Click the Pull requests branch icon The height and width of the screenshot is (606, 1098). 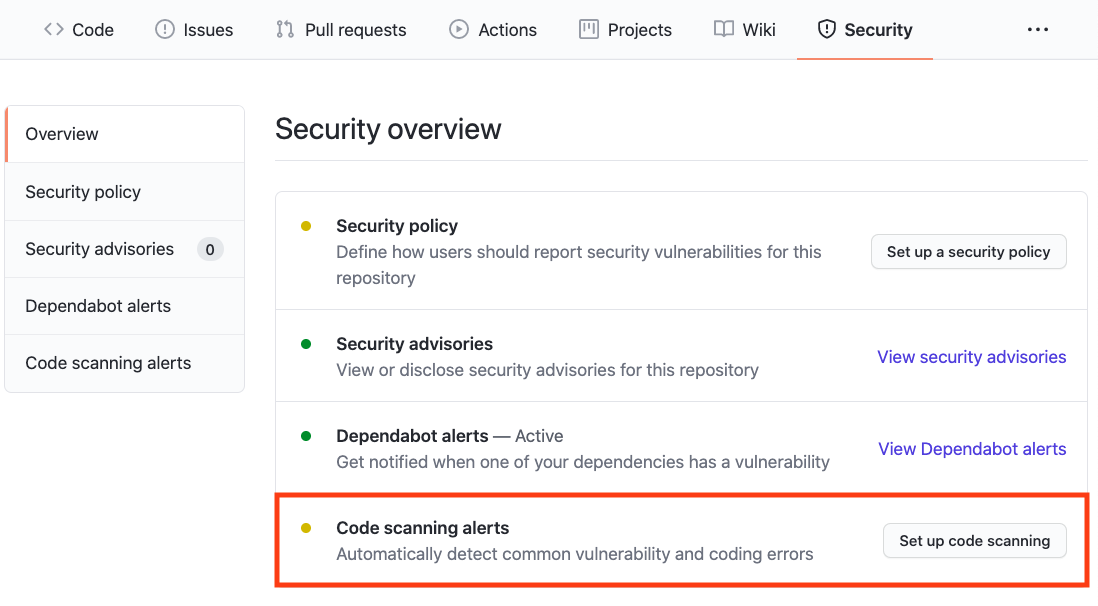[285, 29]
